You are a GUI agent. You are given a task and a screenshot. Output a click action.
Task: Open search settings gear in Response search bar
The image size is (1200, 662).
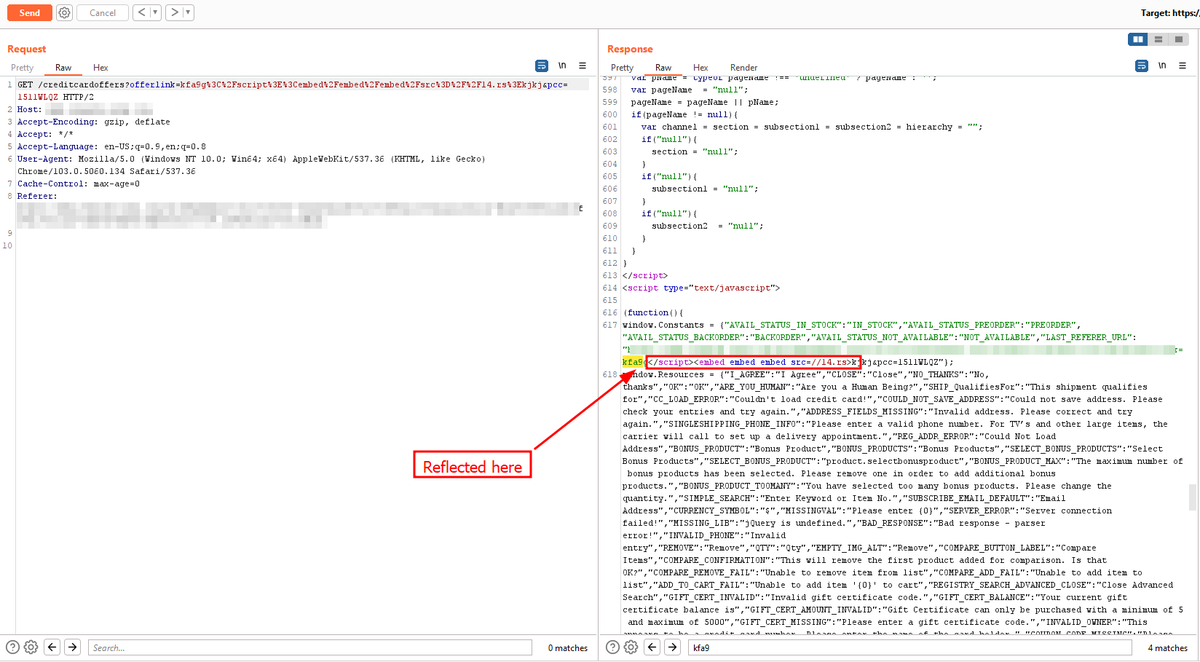click(x=630, y=647)
